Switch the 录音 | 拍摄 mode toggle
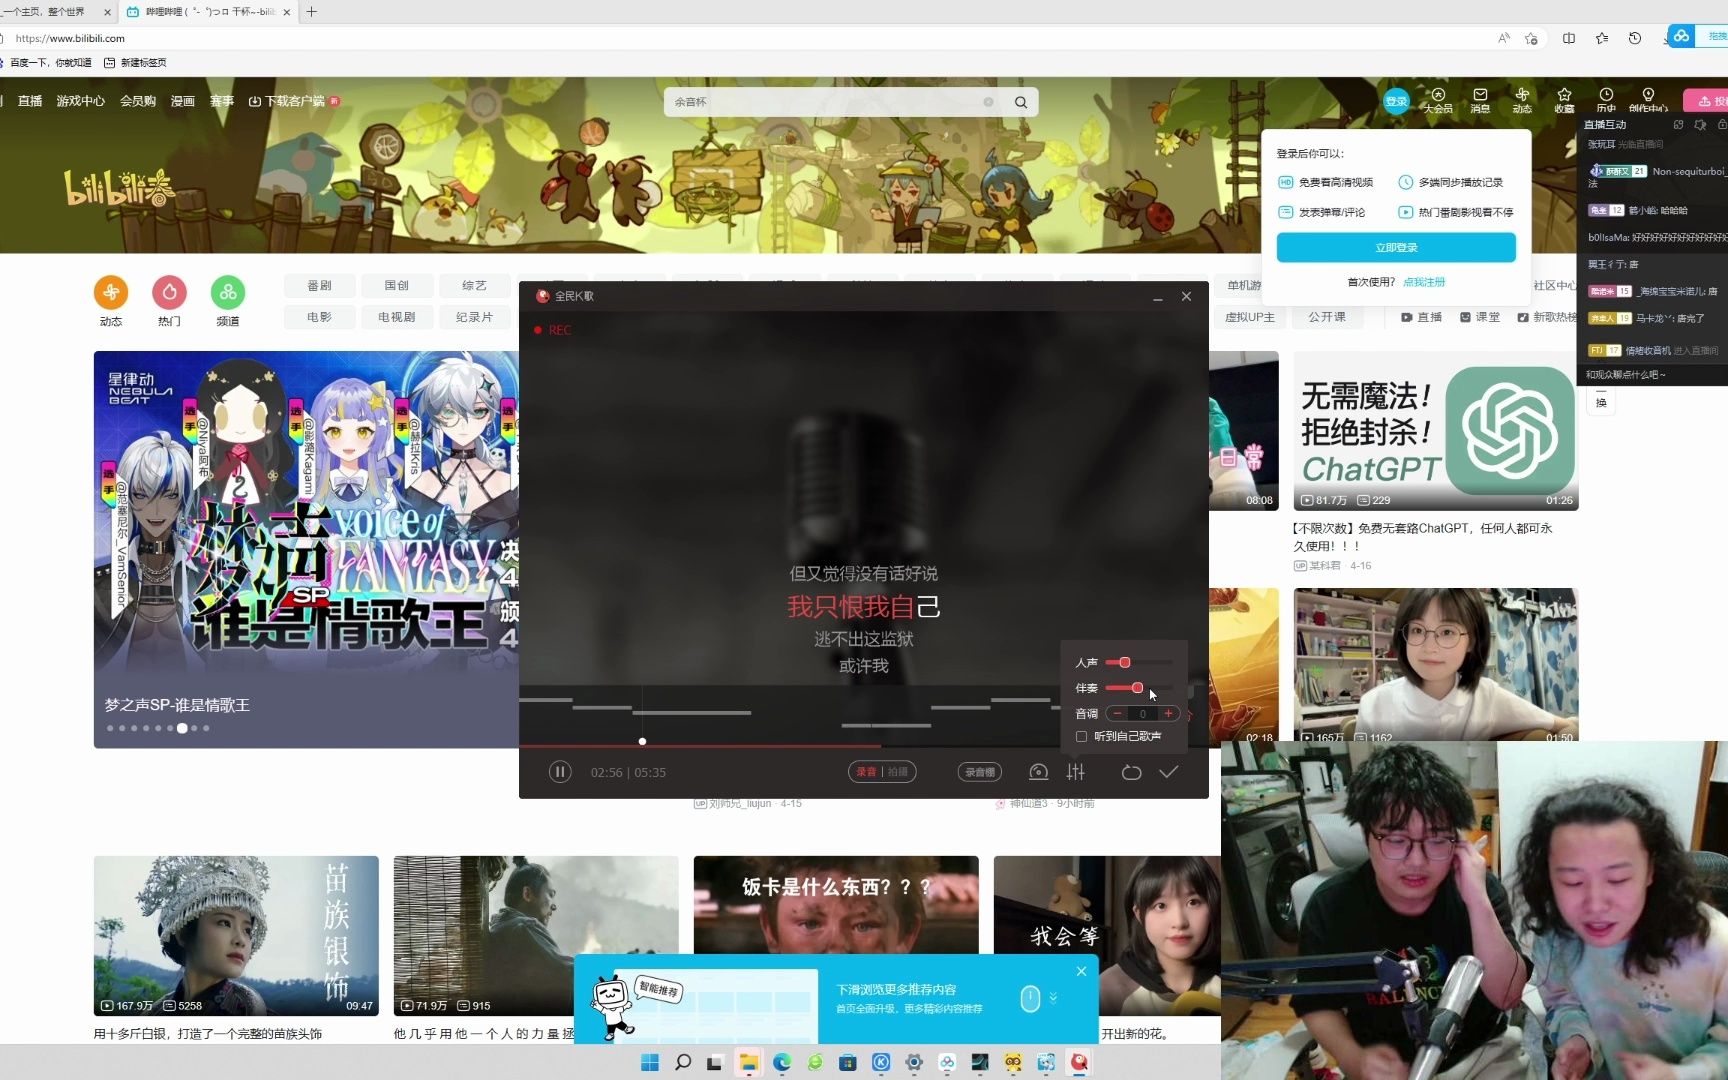The image size is (1728, 1080). 882,772
